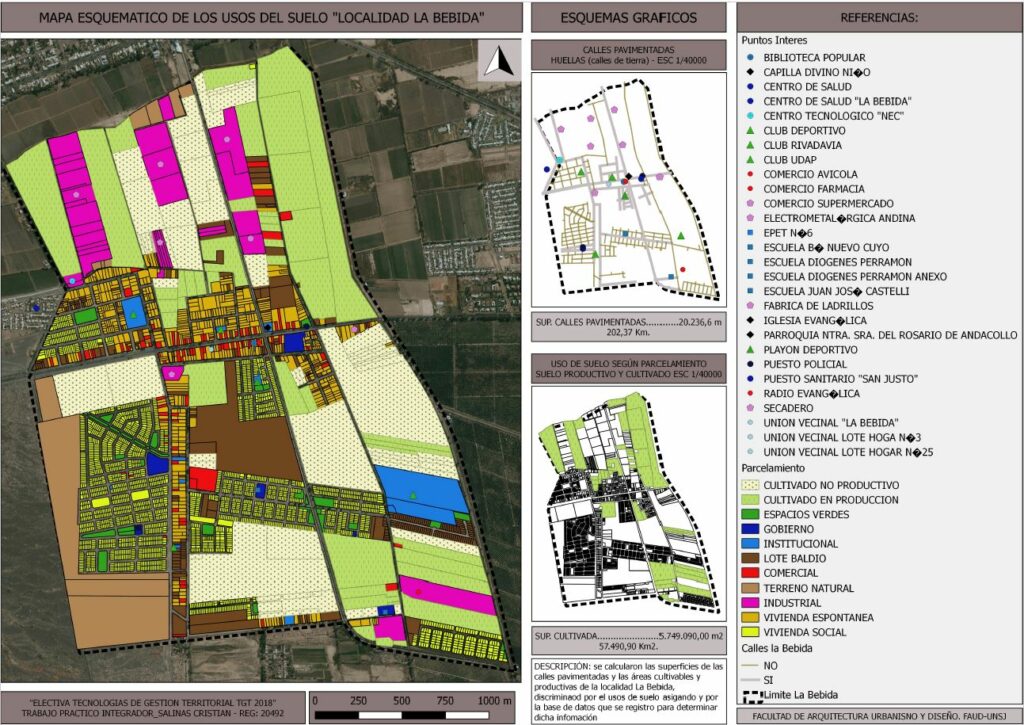Click the north arrow on the main map
The image size is (1024, 725).
click(500, 60)
